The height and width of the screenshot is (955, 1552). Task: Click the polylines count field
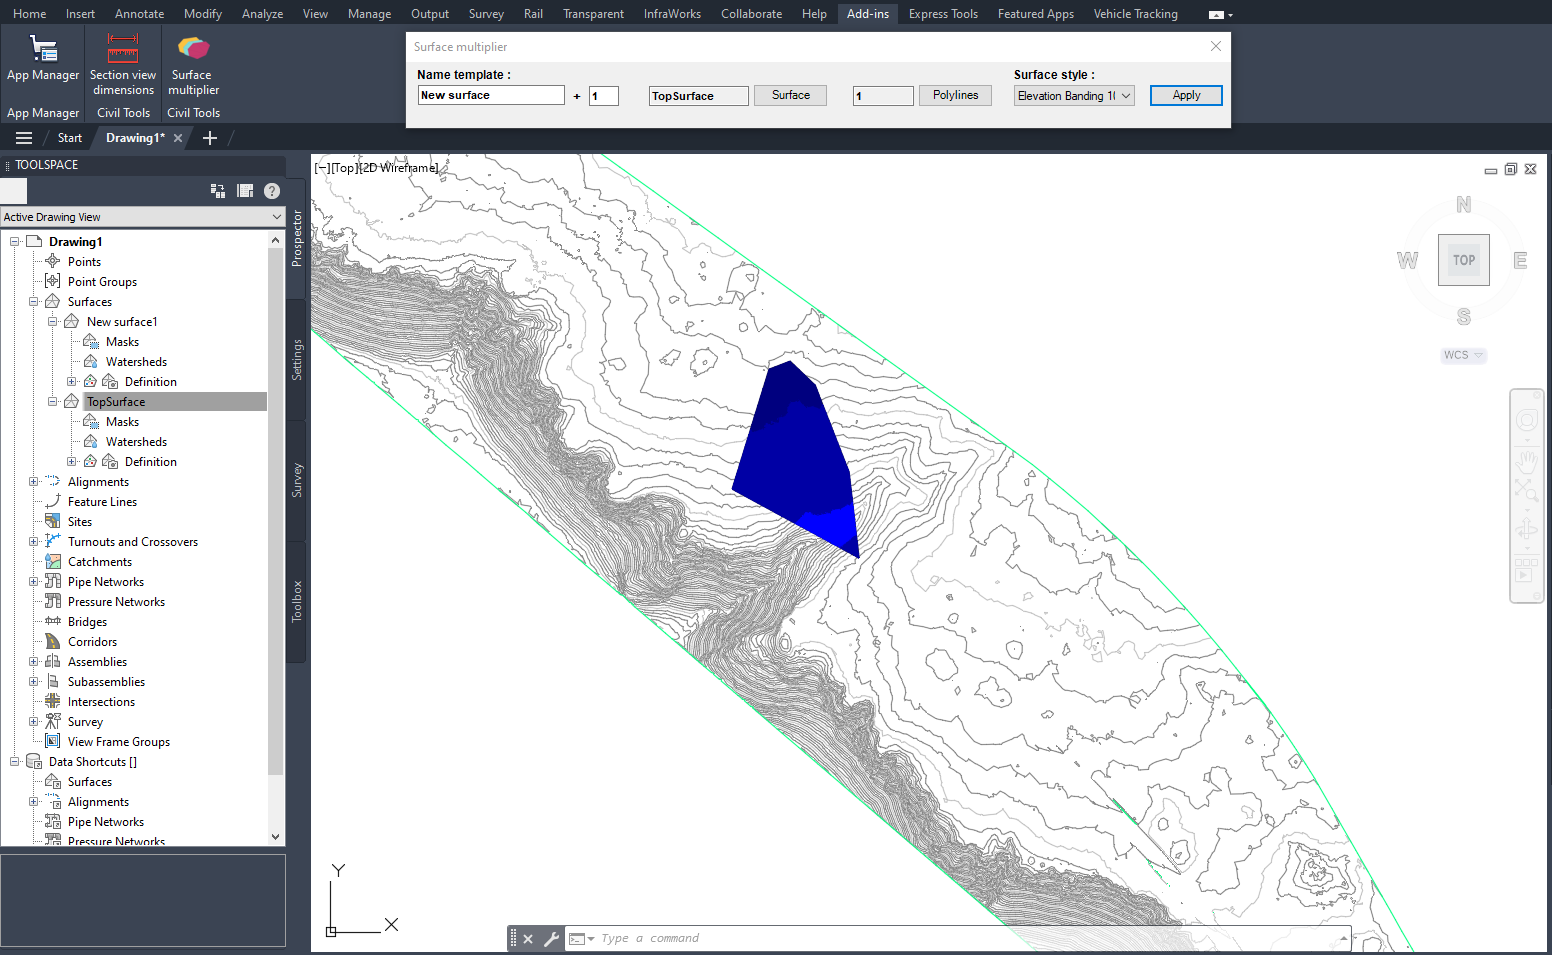coord(883,96)
